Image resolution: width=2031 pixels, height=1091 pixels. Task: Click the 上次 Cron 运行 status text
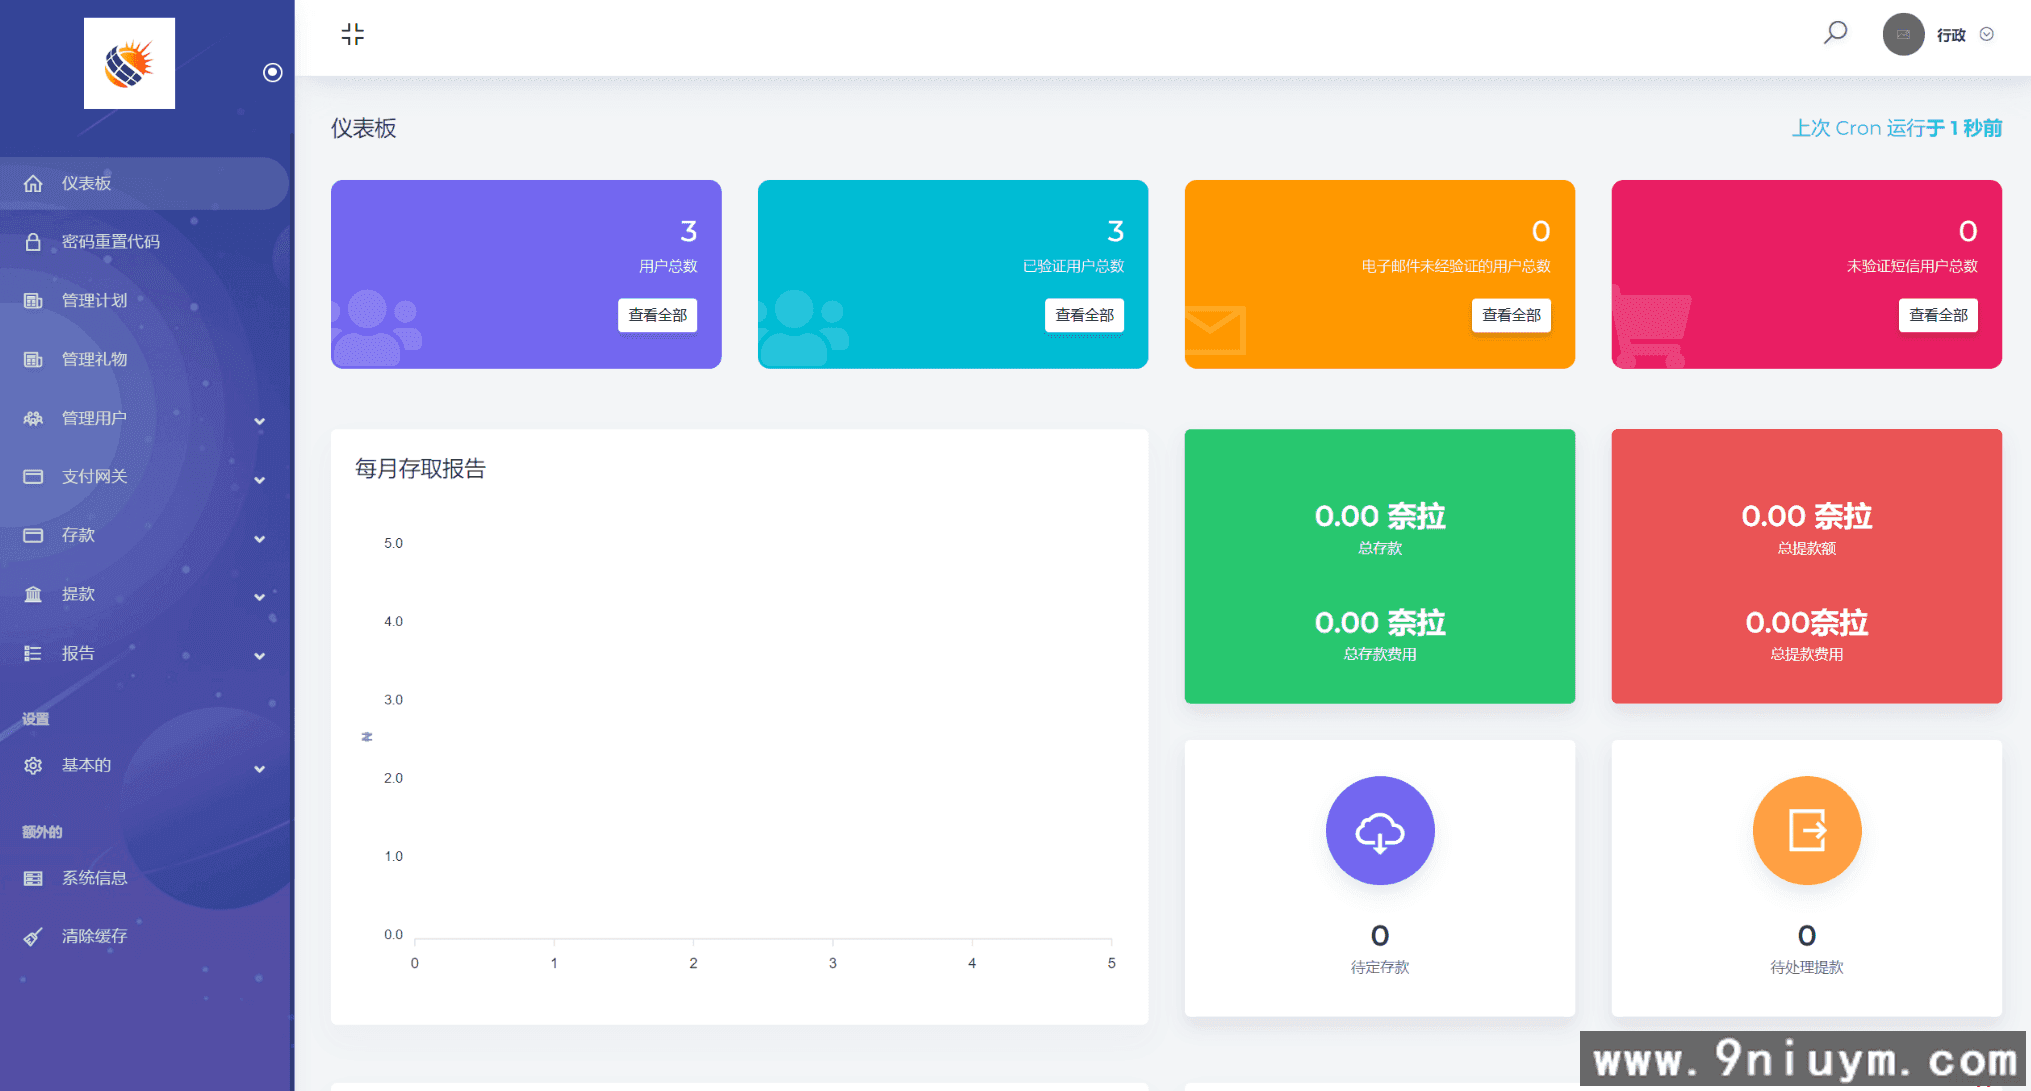[x=1896, y=128]
